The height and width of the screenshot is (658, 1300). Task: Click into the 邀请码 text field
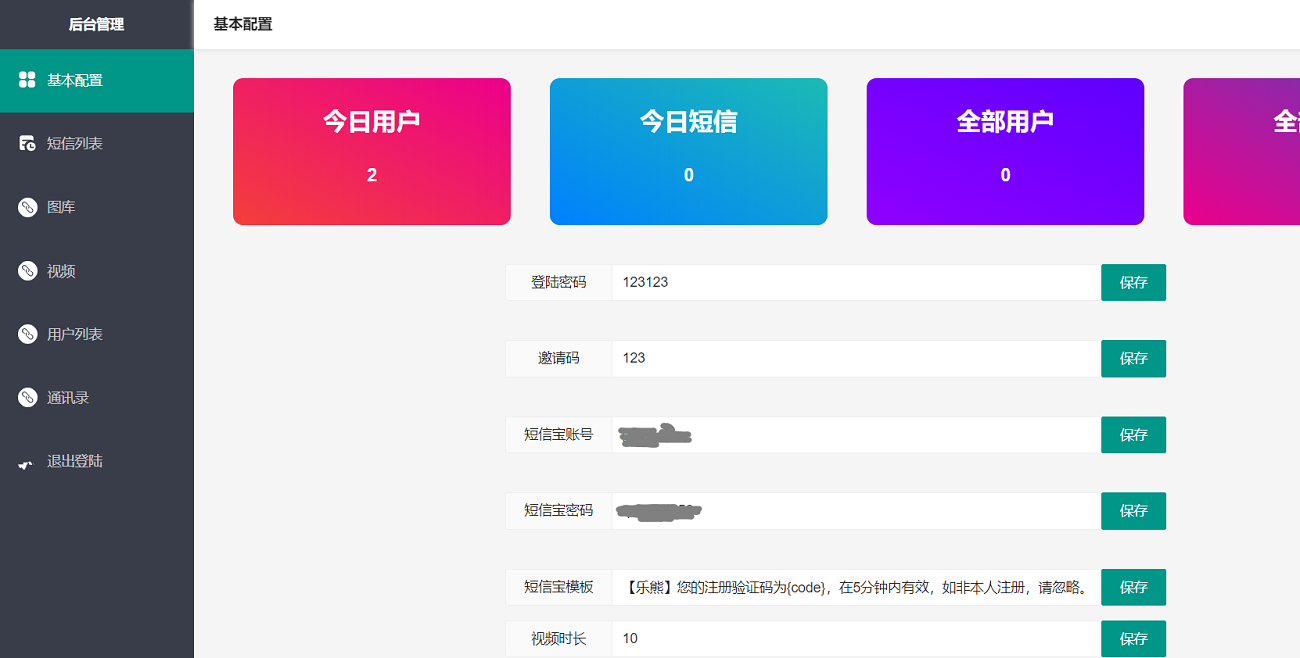855,359
